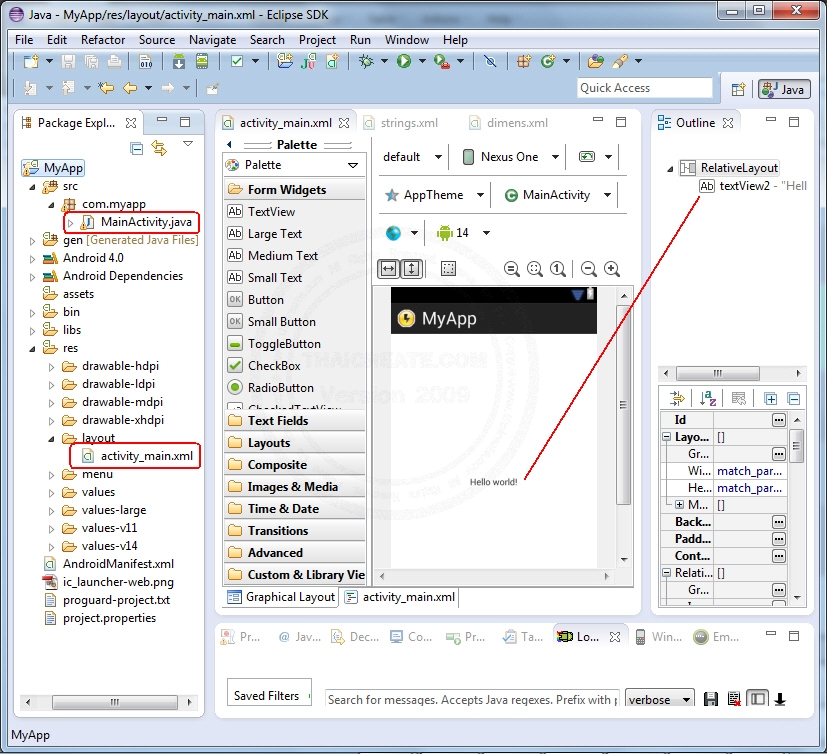Click the Java perspective button
Image resolution: width=827 pixels, height=754 pixels.
(x=783, y=89)
